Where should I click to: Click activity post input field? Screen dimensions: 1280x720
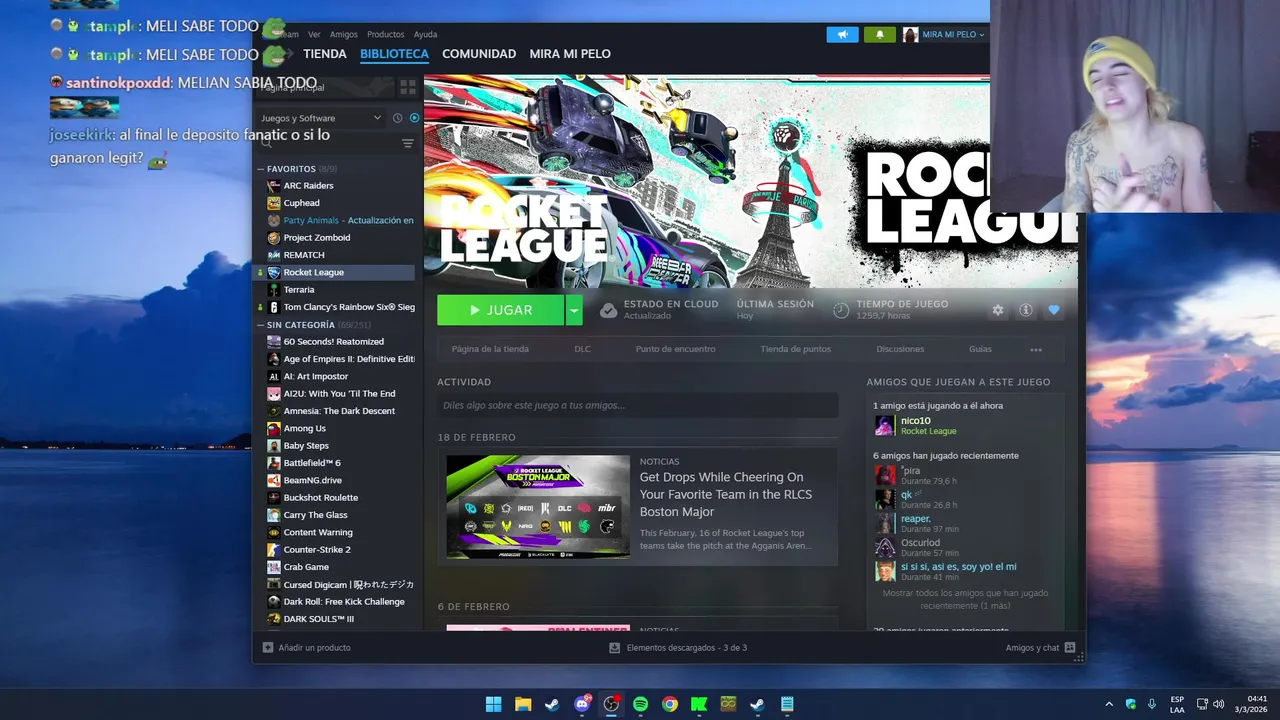click(x=637, y=405)
